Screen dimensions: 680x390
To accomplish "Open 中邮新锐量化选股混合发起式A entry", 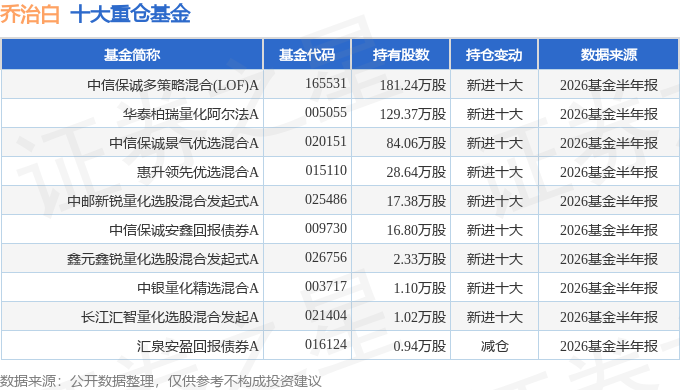I will [163, 201].
